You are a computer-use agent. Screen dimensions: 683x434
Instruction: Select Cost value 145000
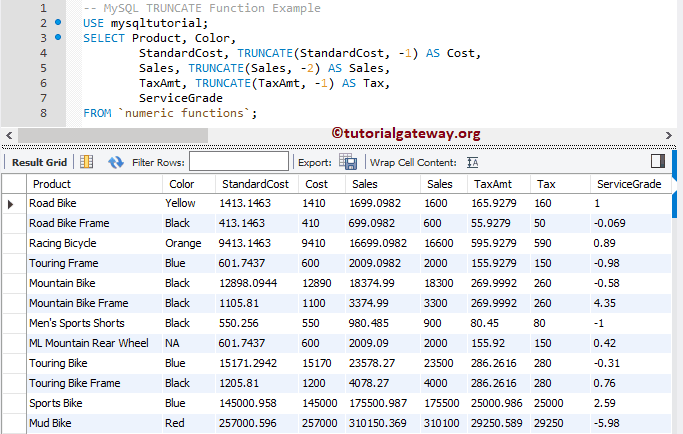[320, 403]
